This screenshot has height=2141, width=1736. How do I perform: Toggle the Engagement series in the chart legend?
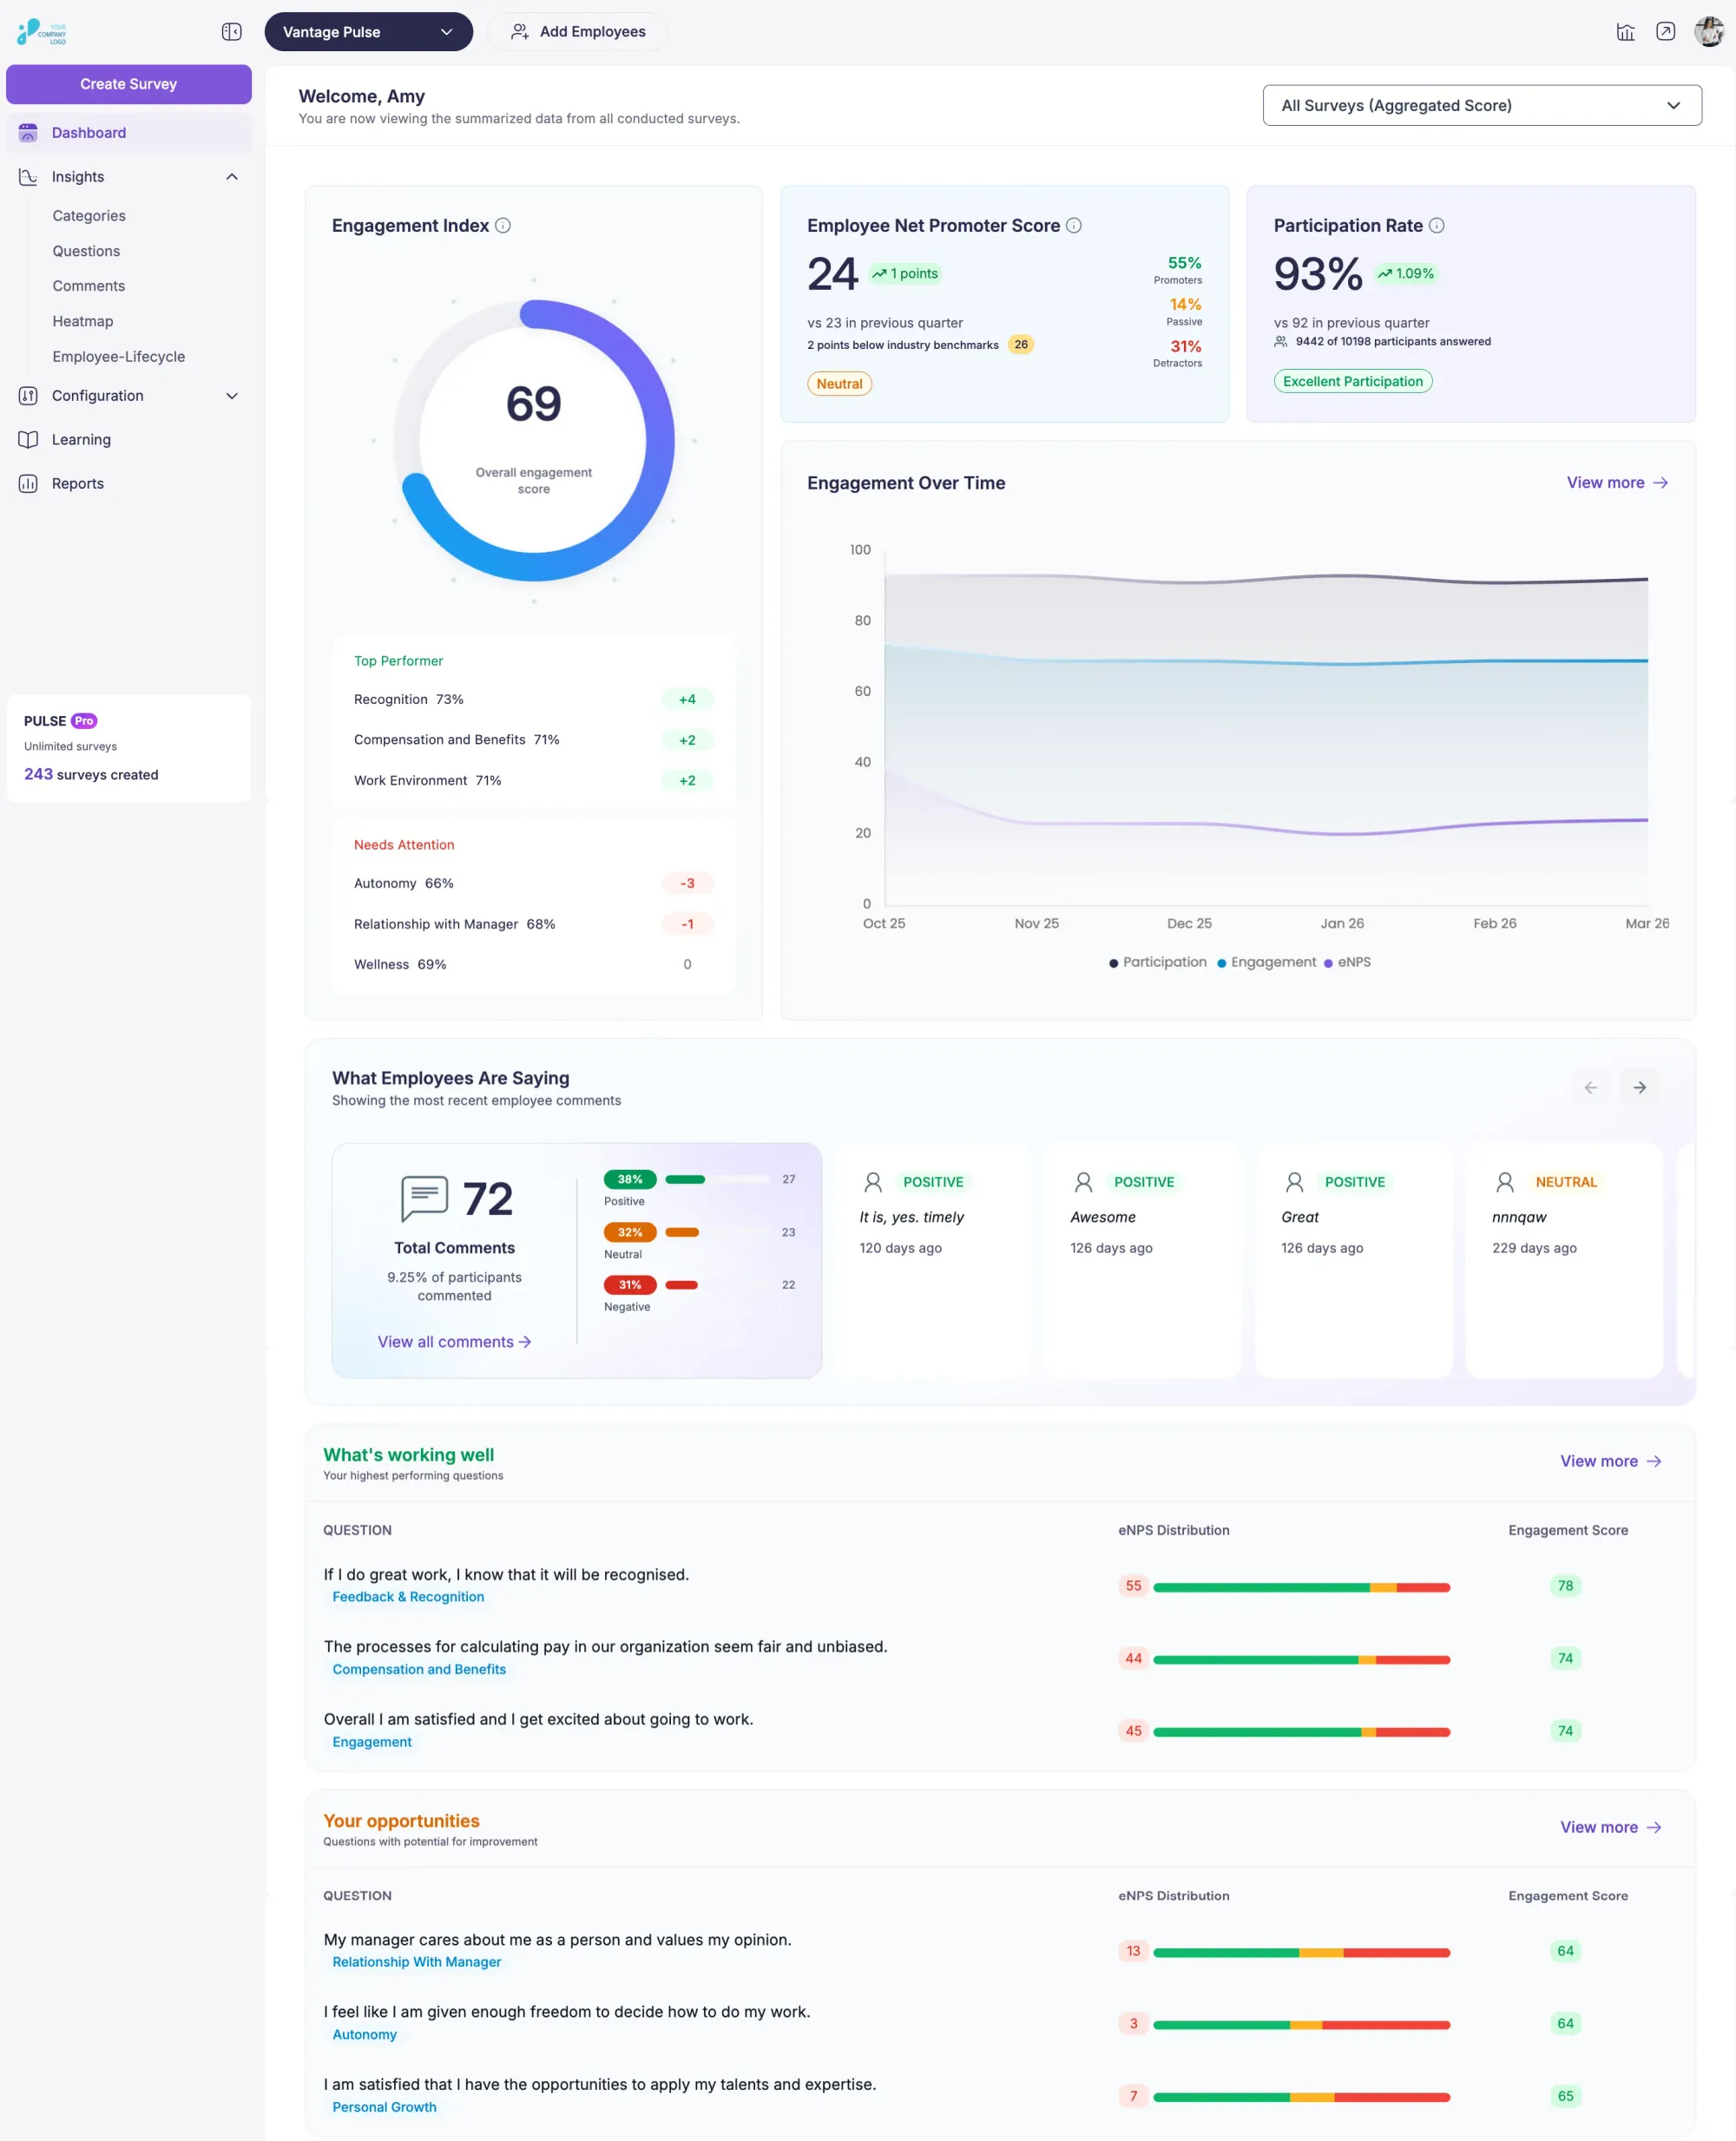click(1266, 962)
